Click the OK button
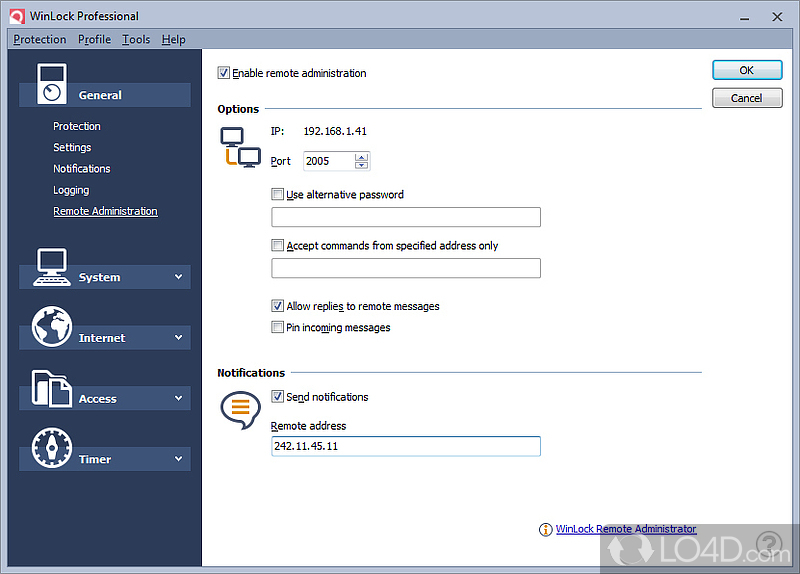800x574 pixels. click(747, 70)
